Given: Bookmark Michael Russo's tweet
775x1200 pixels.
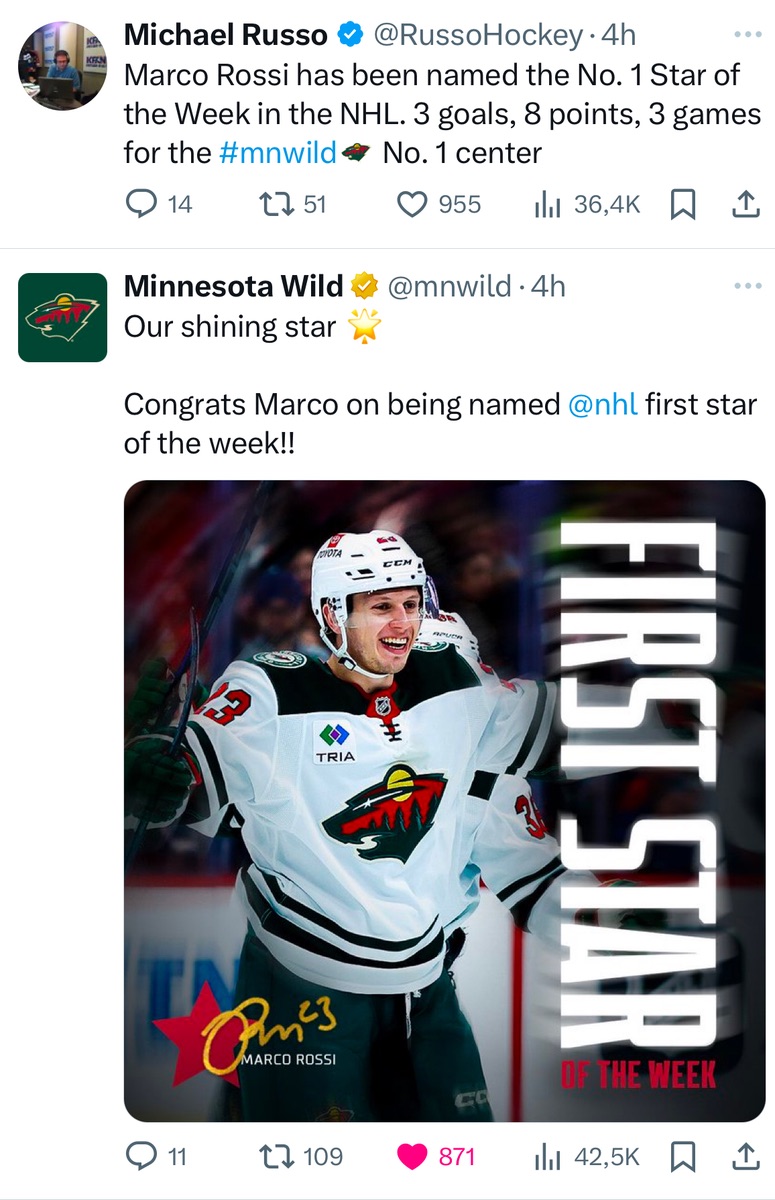Looking at the screenshot, I should [x=682, y=204].
